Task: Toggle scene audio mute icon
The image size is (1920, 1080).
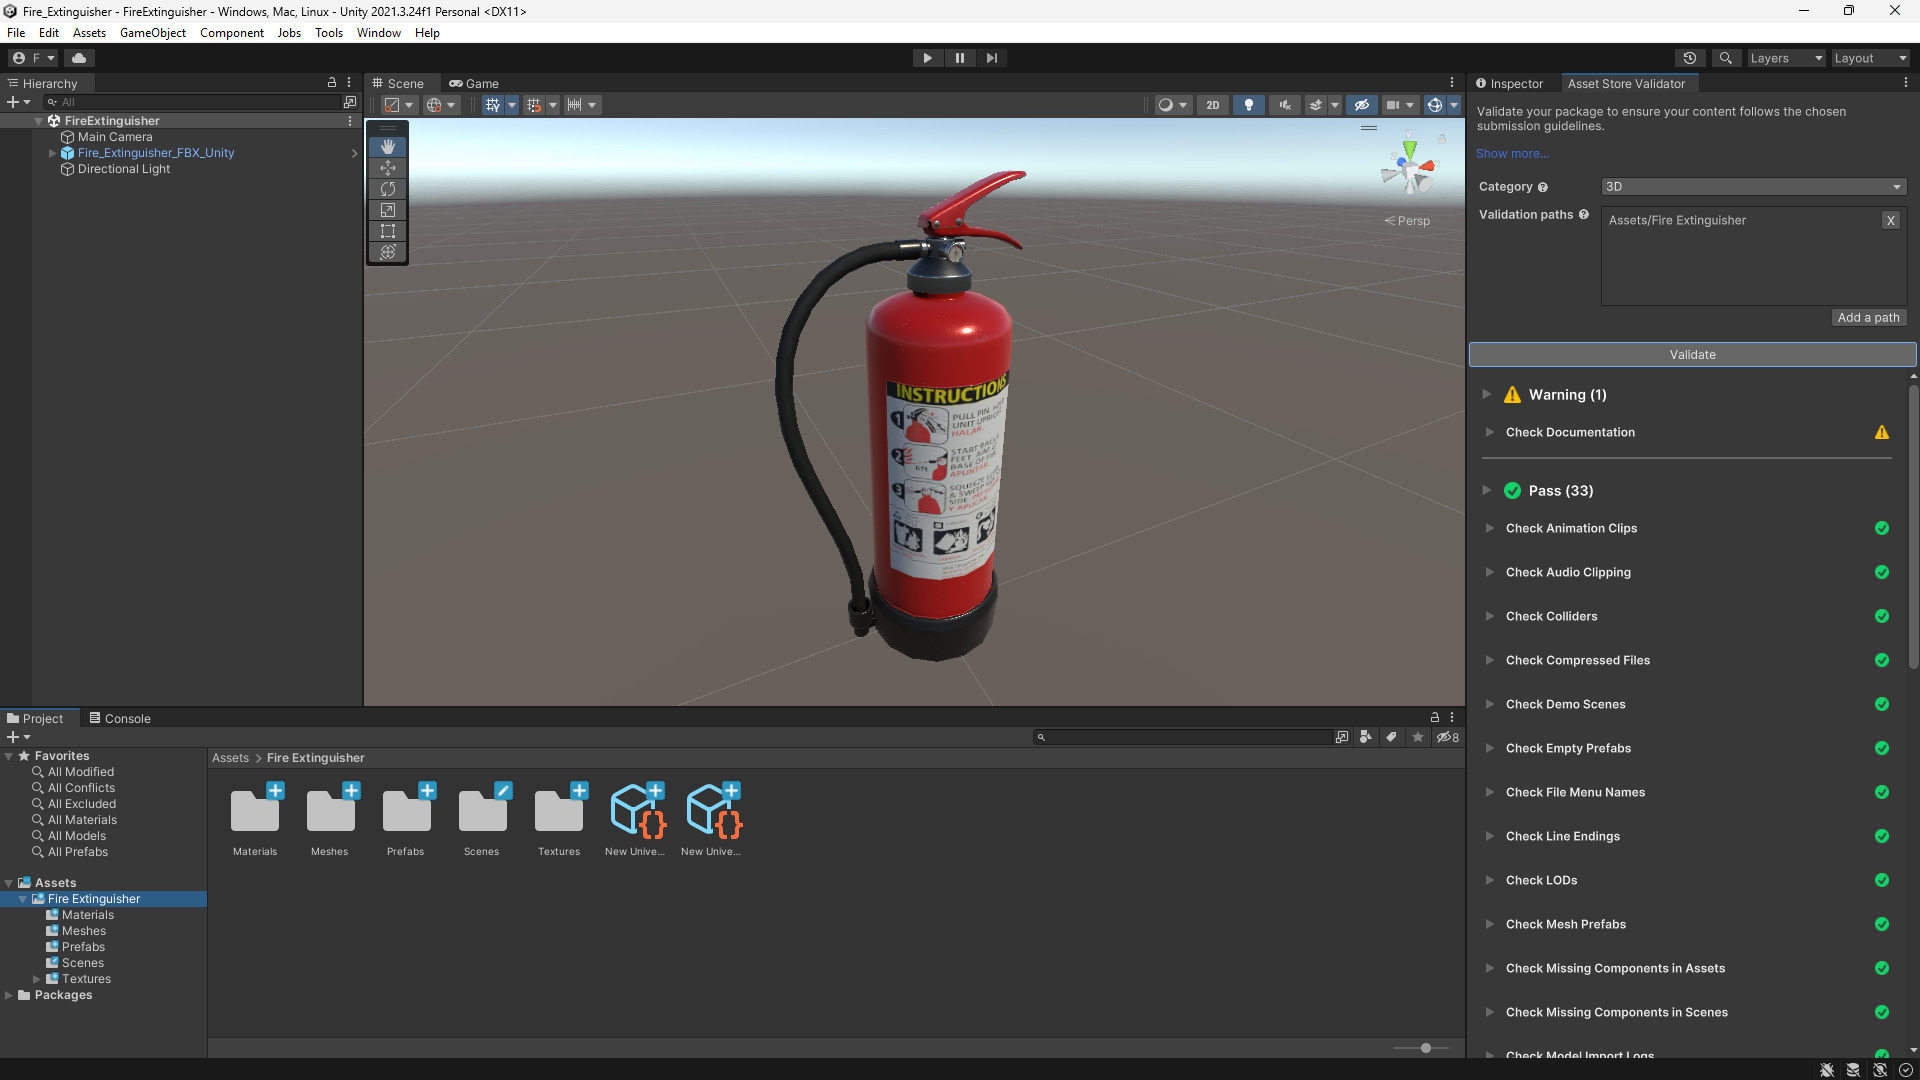Action: pos(1285,105)
